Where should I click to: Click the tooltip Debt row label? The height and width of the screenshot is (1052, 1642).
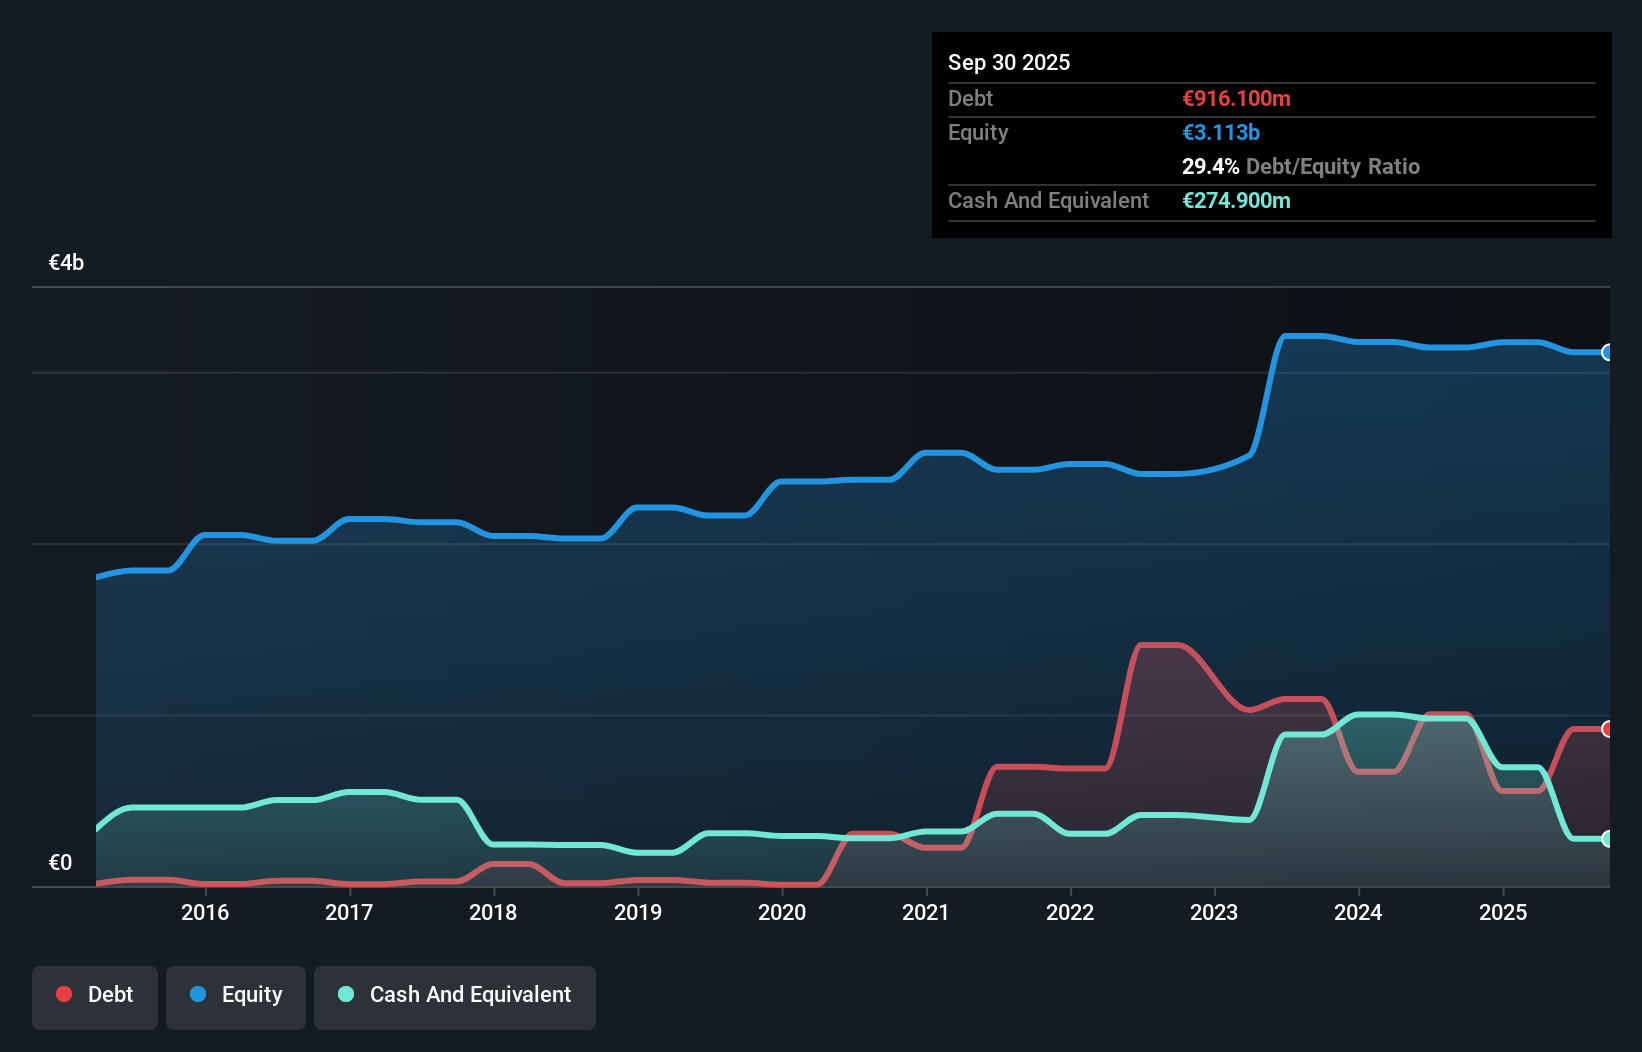tap(970, 98)
